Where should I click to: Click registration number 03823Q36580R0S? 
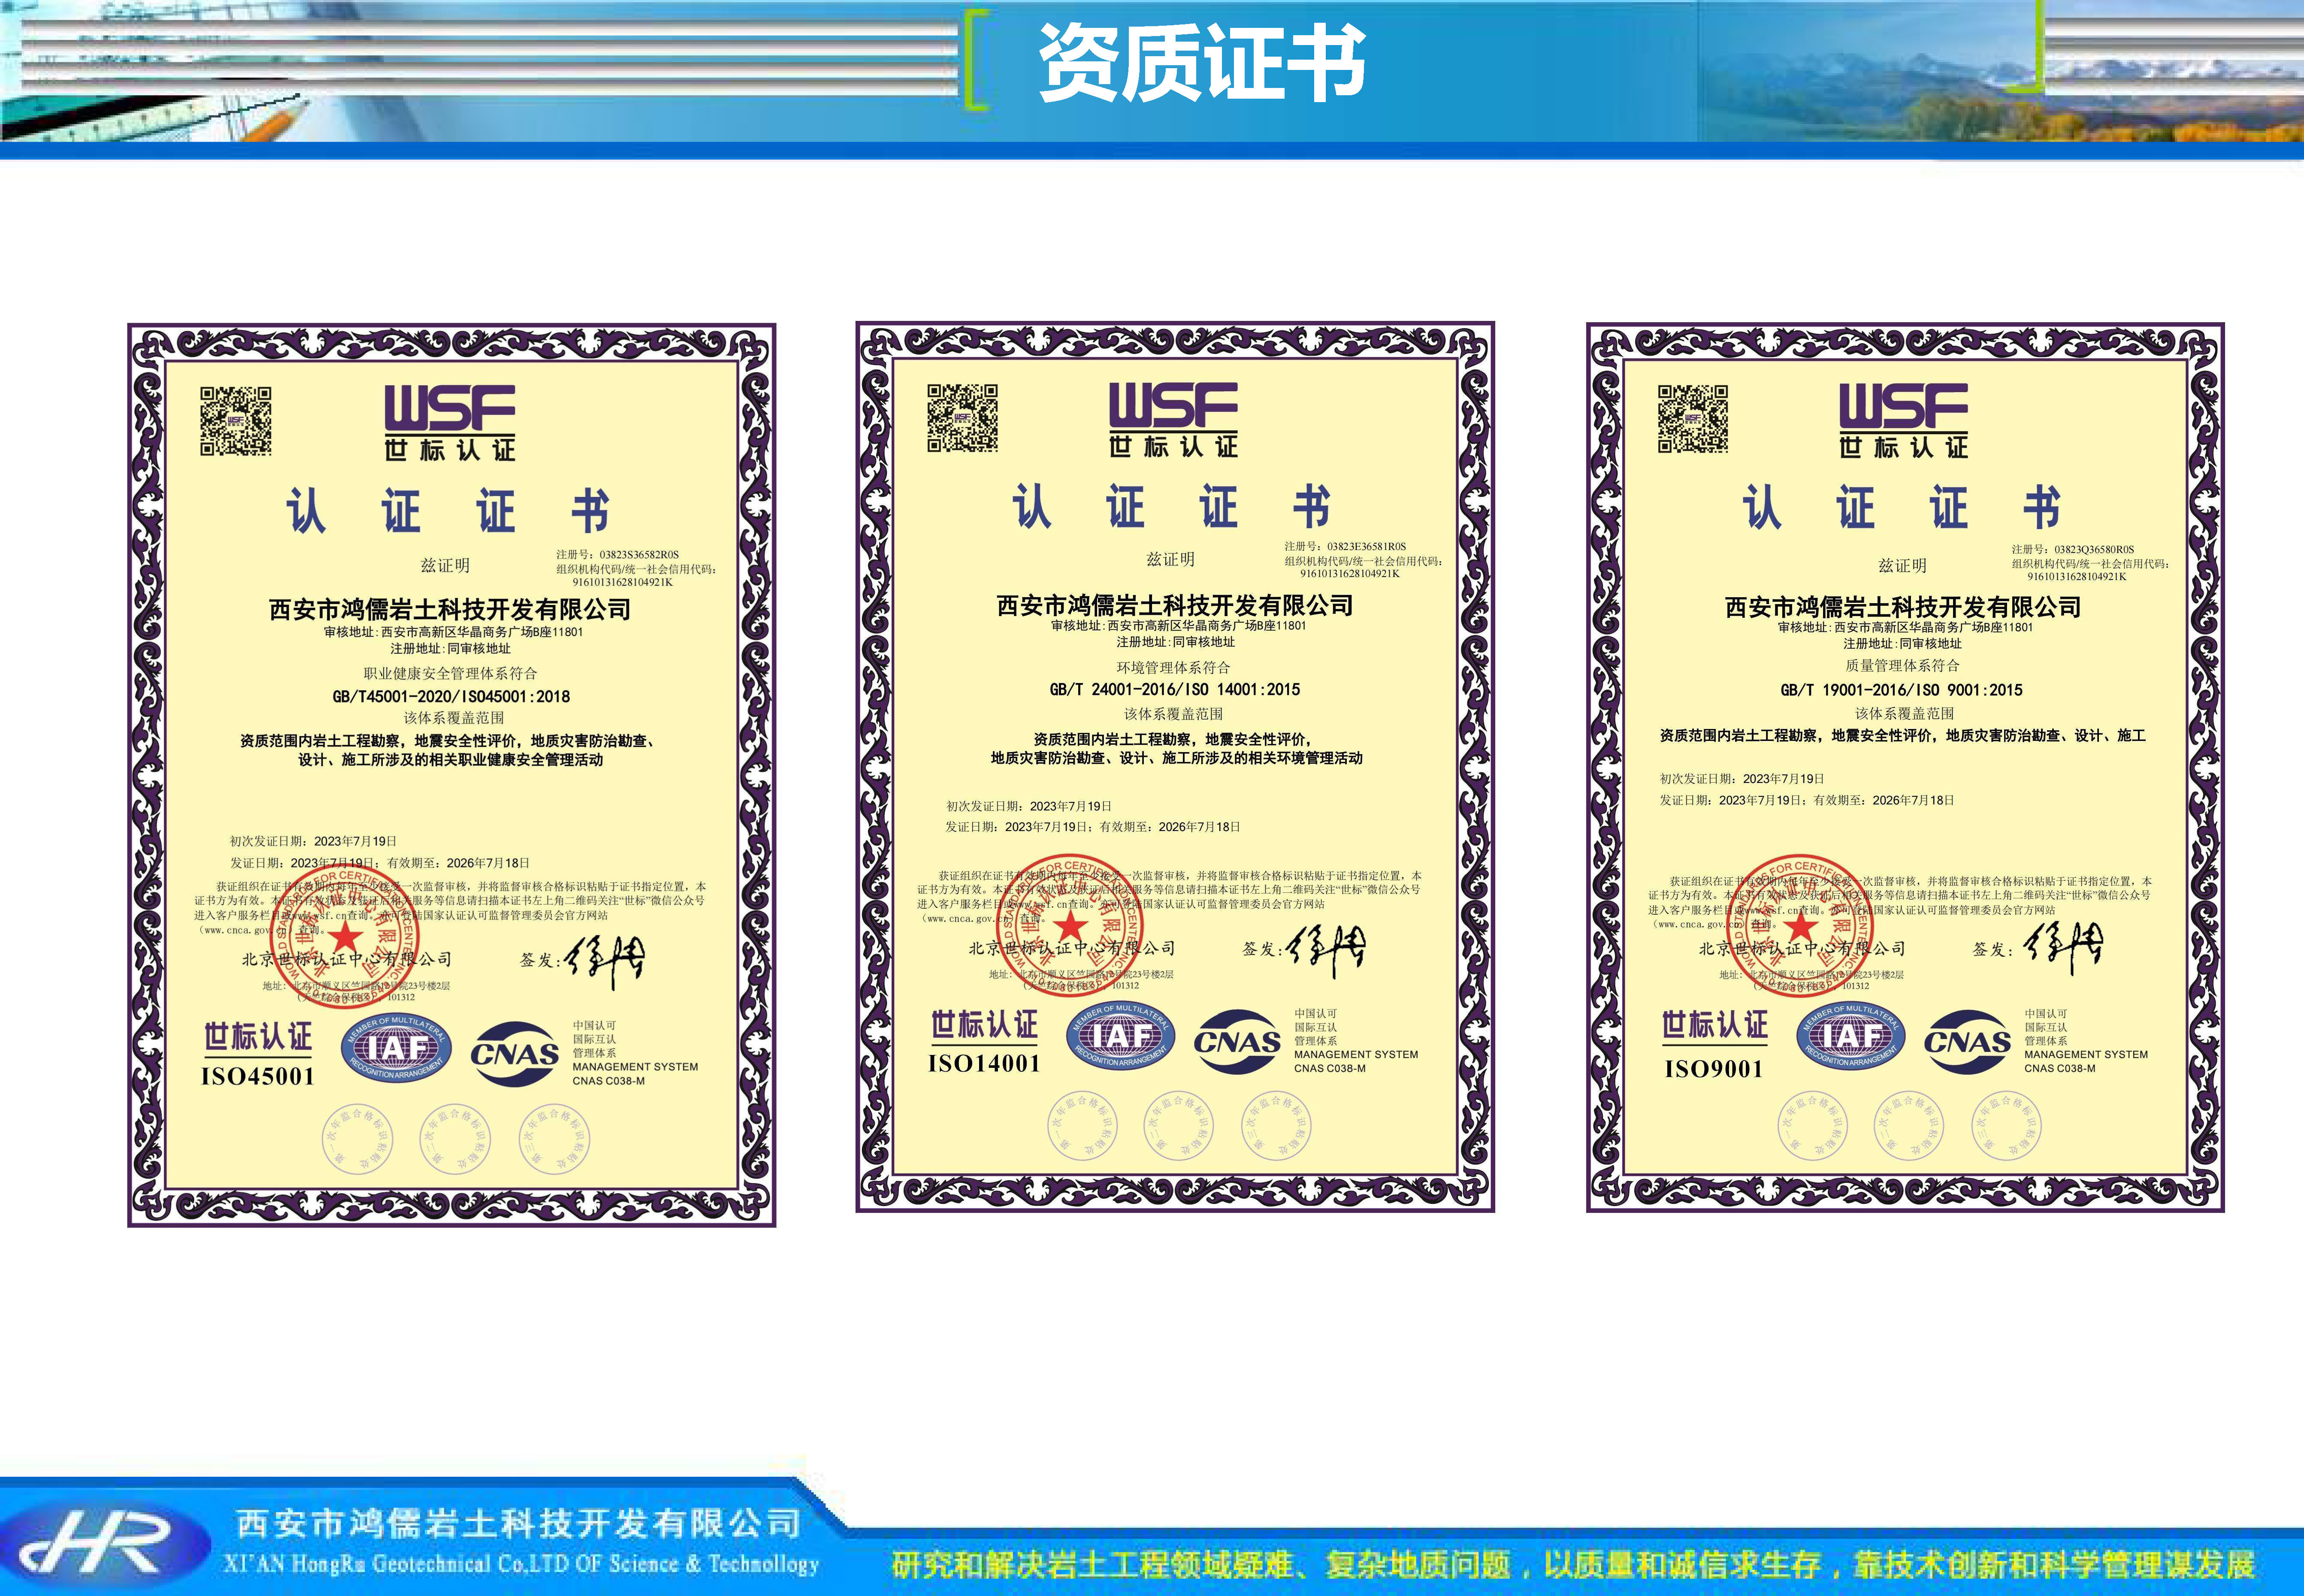click(x=2094, y=549)
